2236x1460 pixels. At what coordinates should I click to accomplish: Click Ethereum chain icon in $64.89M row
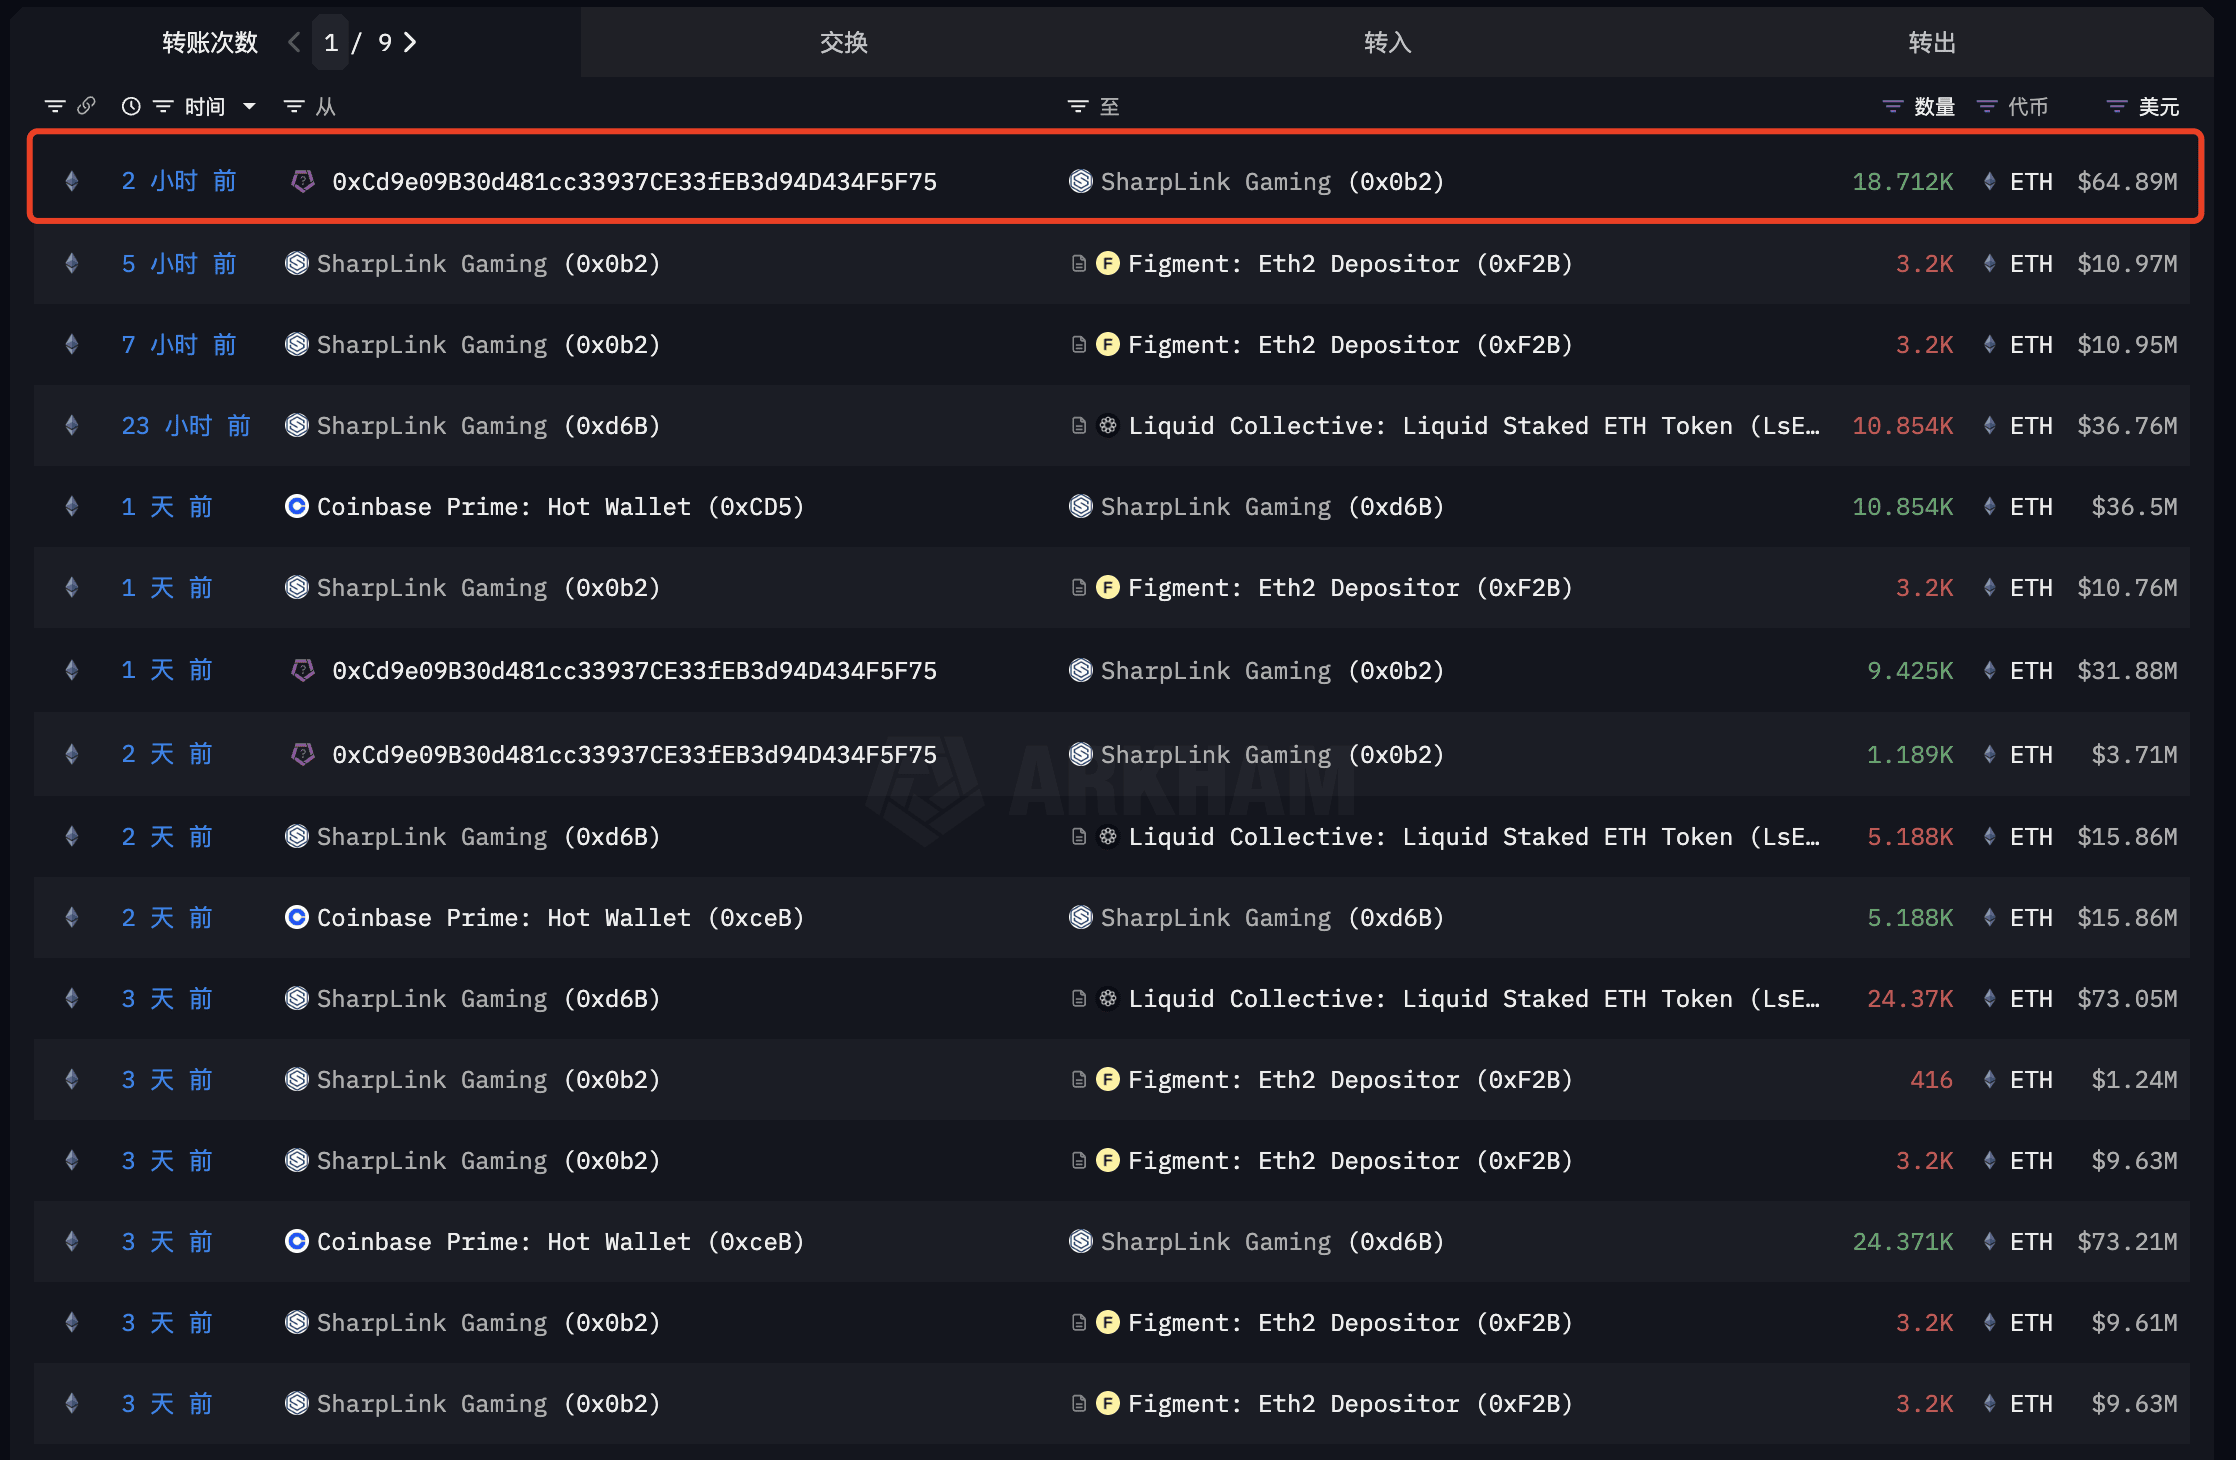71,181
